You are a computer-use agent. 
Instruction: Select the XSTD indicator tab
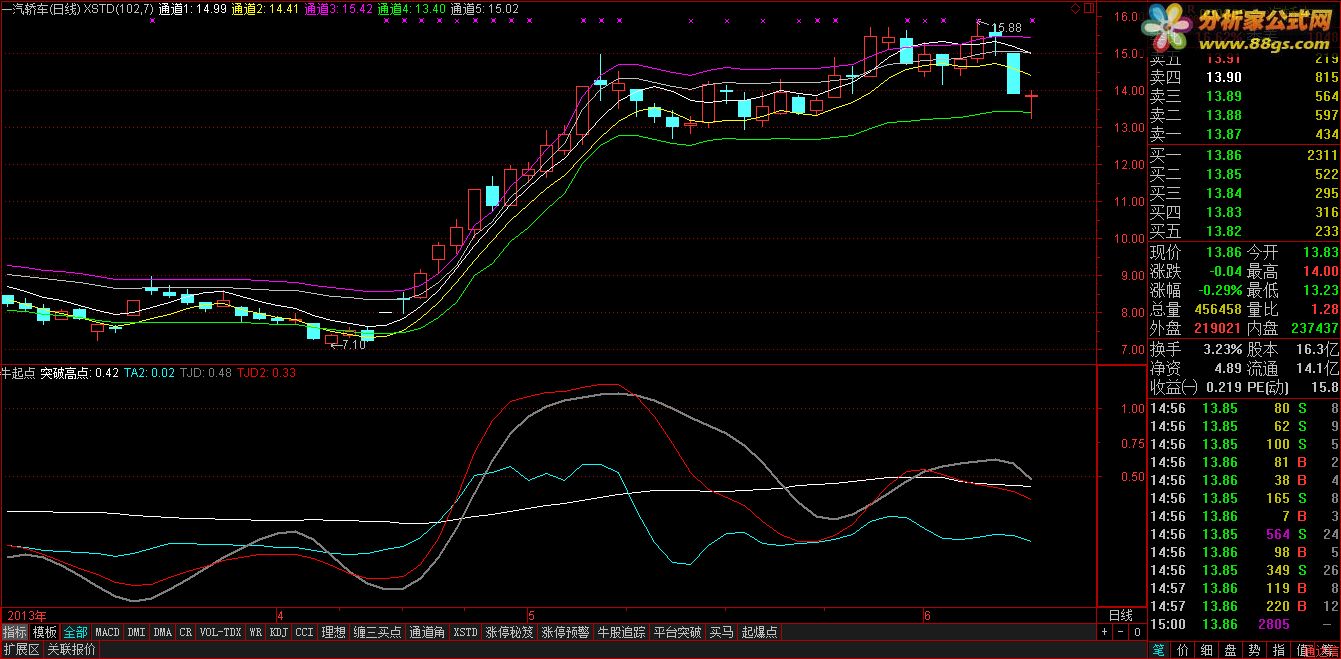click(466, 632)
